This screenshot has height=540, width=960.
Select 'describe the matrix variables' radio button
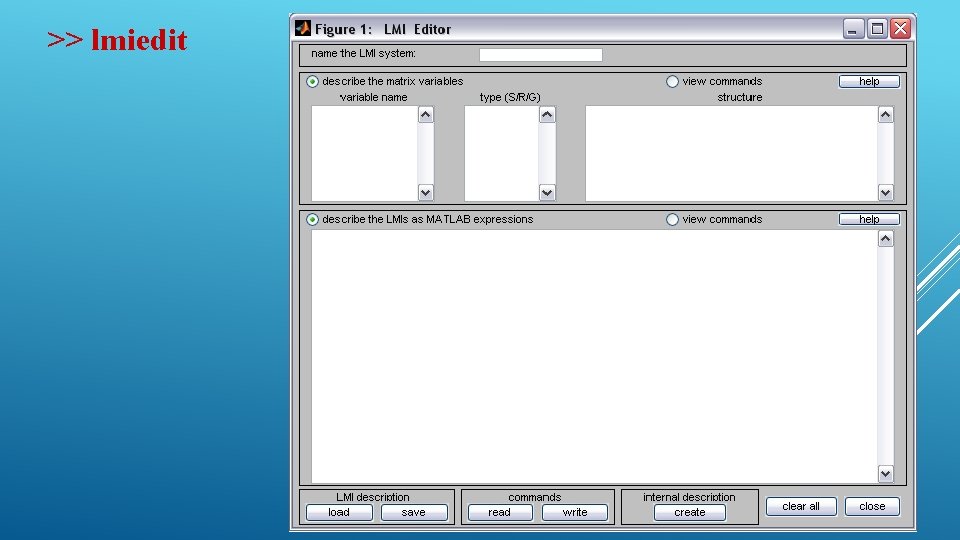click(312, 81)
